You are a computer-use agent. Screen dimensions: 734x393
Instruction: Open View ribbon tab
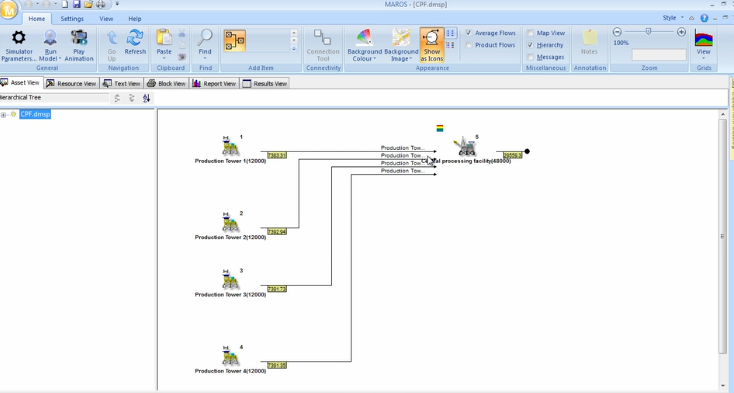click(106, 19)
